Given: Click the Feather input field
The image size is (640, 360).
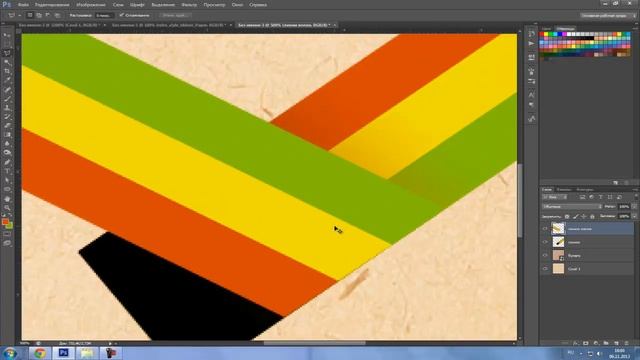Looking at the screenshot, I should pyautogui.click(x=104, y=15).
